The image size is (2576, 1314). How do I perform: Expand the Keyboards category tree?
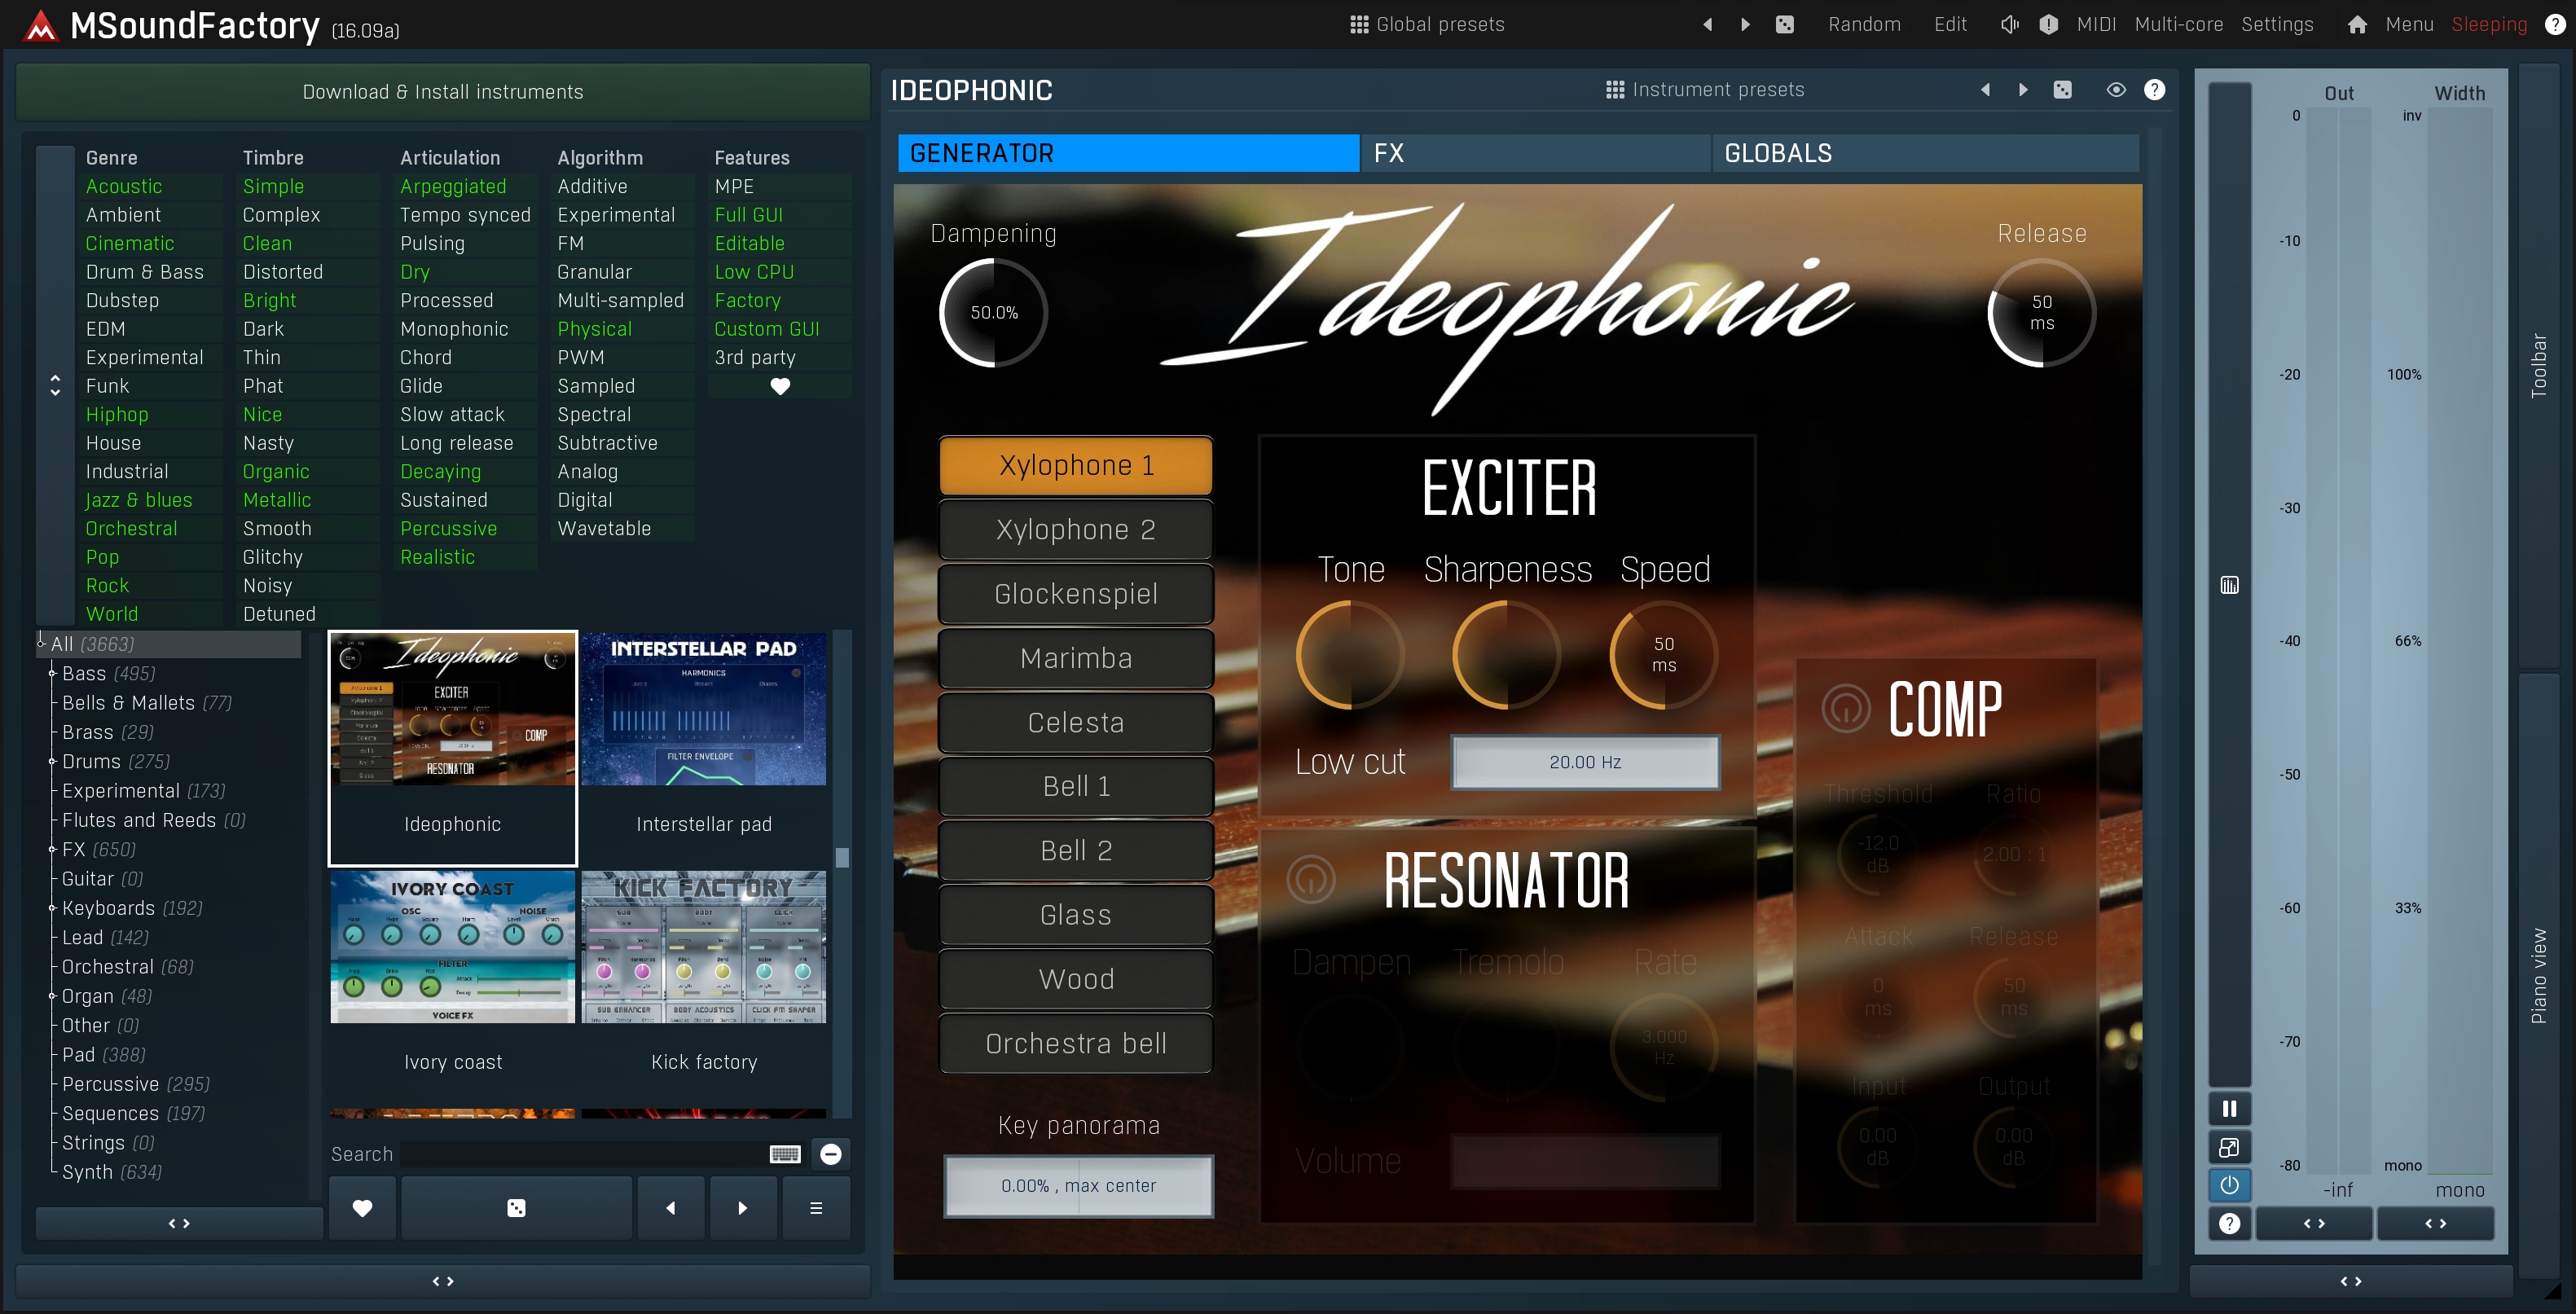pyautogui.click(x=52, y=907)
